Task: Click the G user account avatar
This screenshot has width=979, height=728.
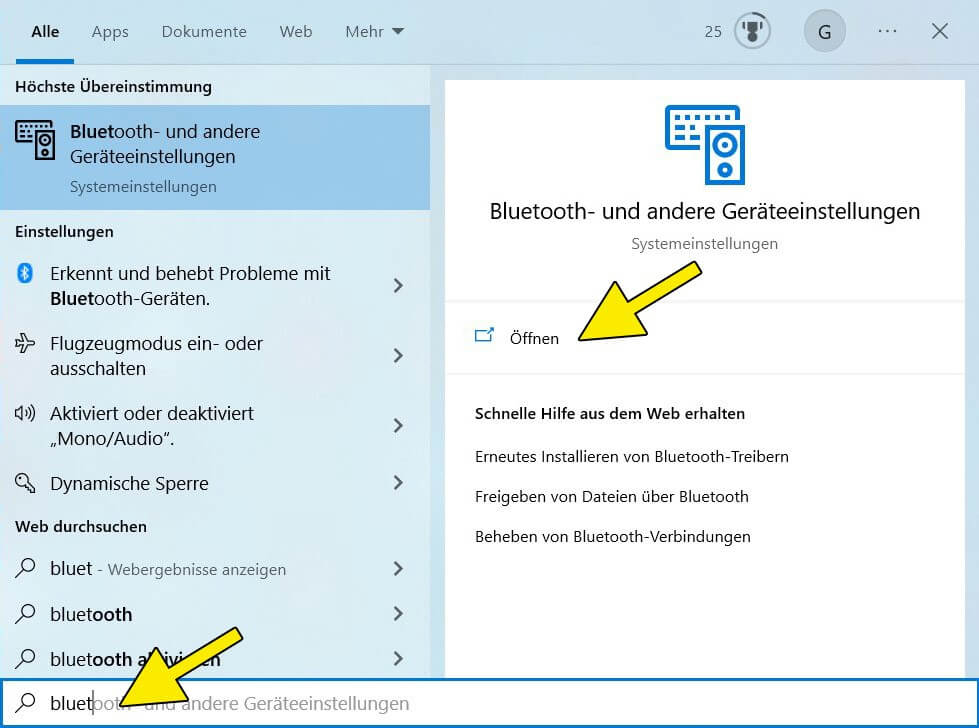Action: (824, 31)
